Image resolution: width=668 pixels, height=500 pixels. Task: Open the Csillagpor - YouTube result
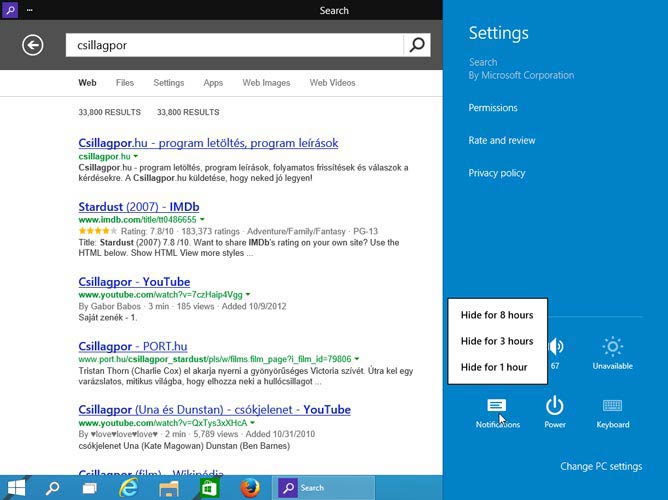point(134,282)
